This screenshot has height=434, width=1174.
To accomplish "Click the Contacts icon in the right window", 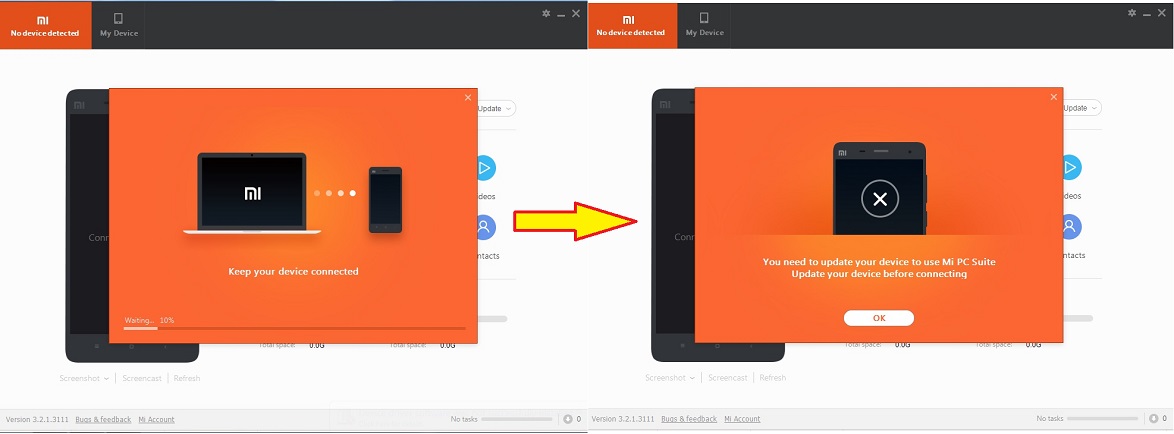I will (x=1070, y=227).
